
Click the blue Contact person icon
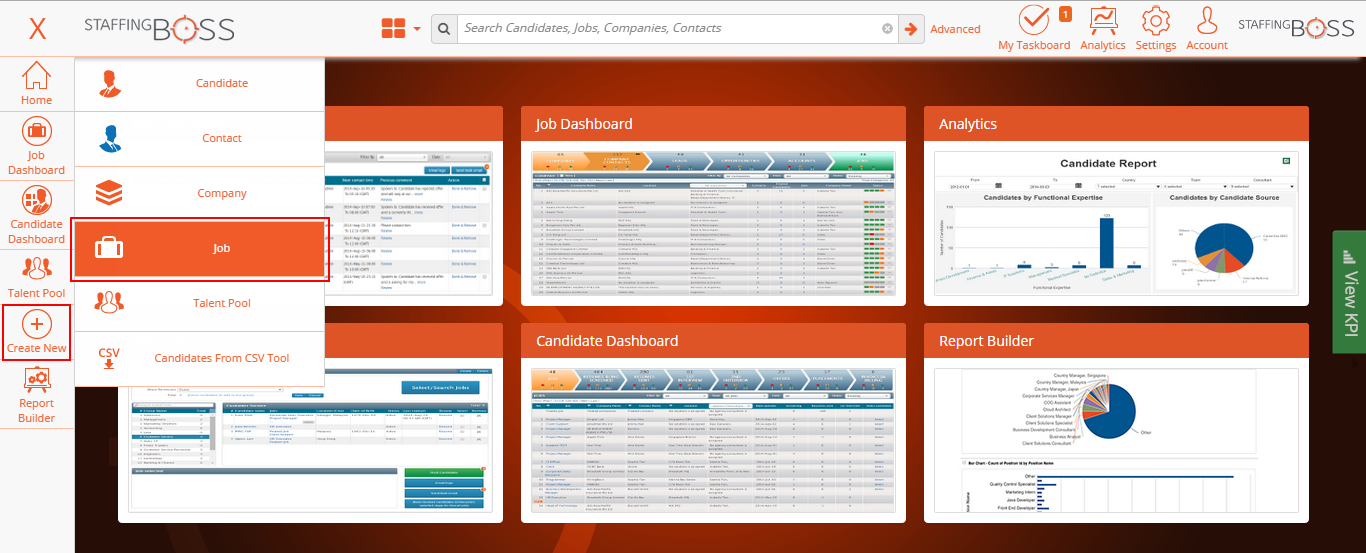pyautogui.click(x=109, y=138)
